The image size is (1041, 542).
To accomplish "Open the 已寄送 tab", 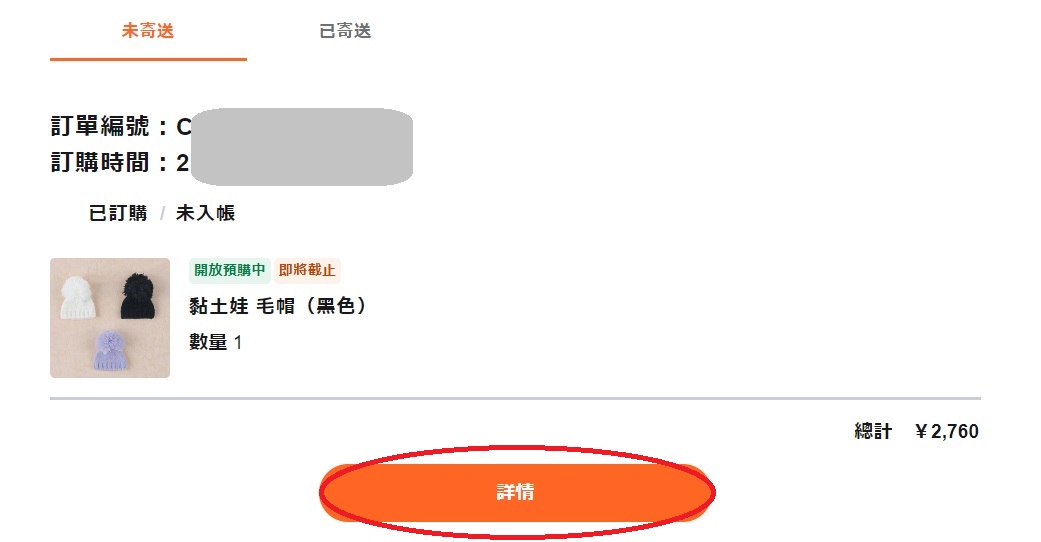I will click(345, 31).
